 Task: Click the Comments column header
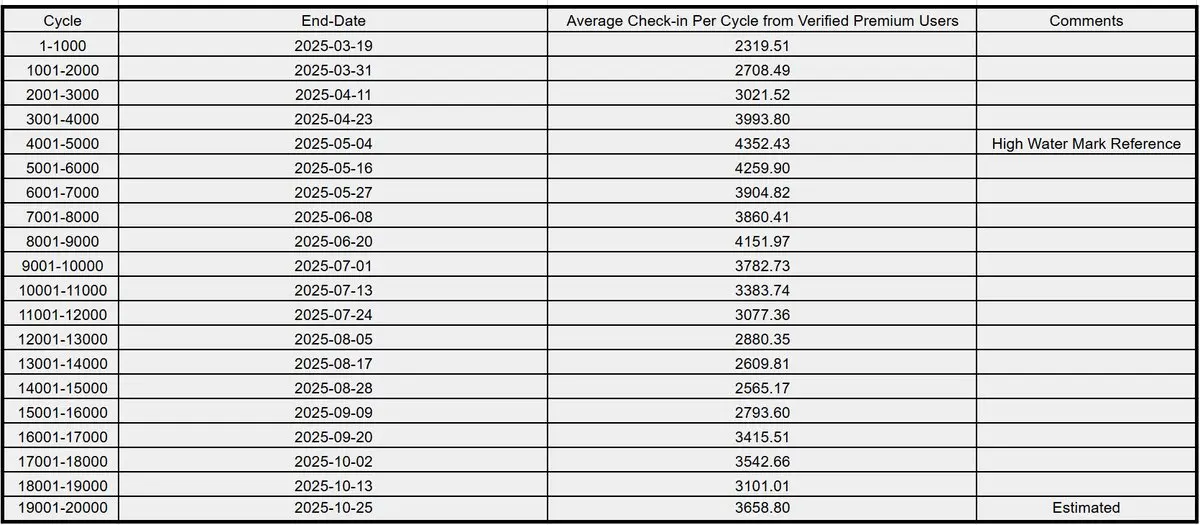point(1086,21)
